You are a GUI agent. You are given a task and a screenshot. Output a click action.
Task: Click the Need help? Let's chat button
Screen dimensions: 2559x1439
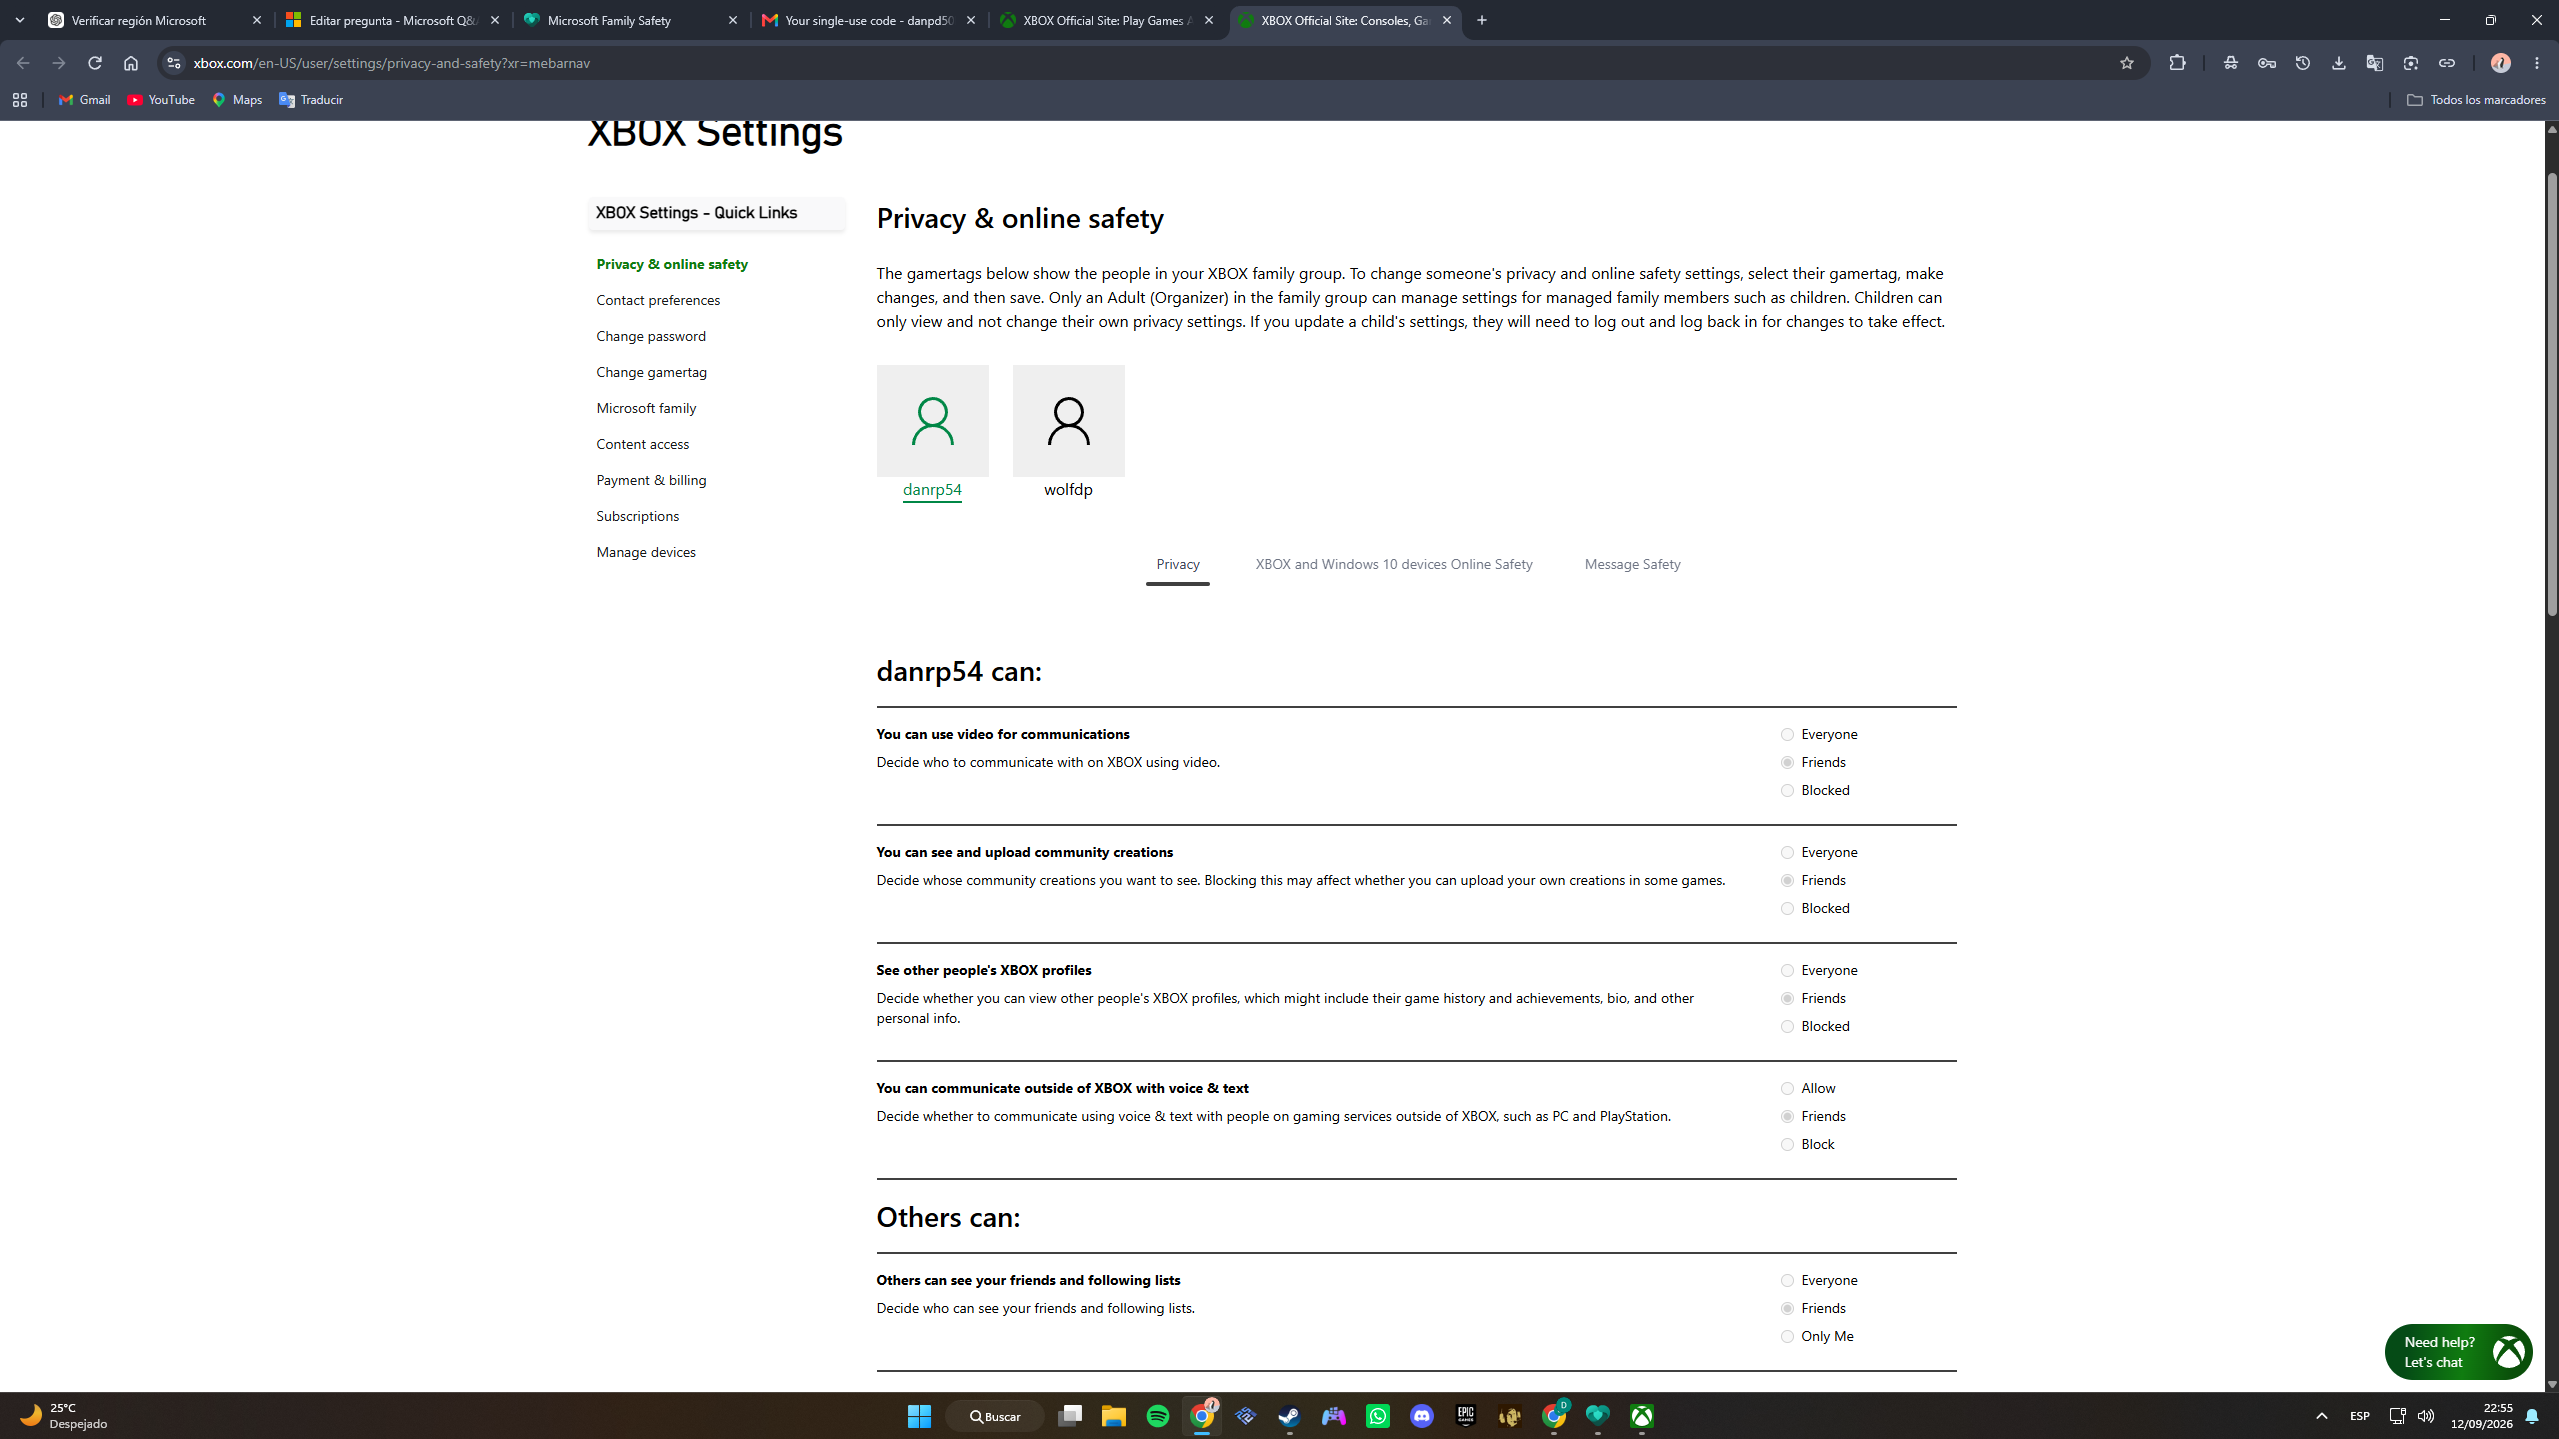pyautogui.click(x=2458, y=1352)
